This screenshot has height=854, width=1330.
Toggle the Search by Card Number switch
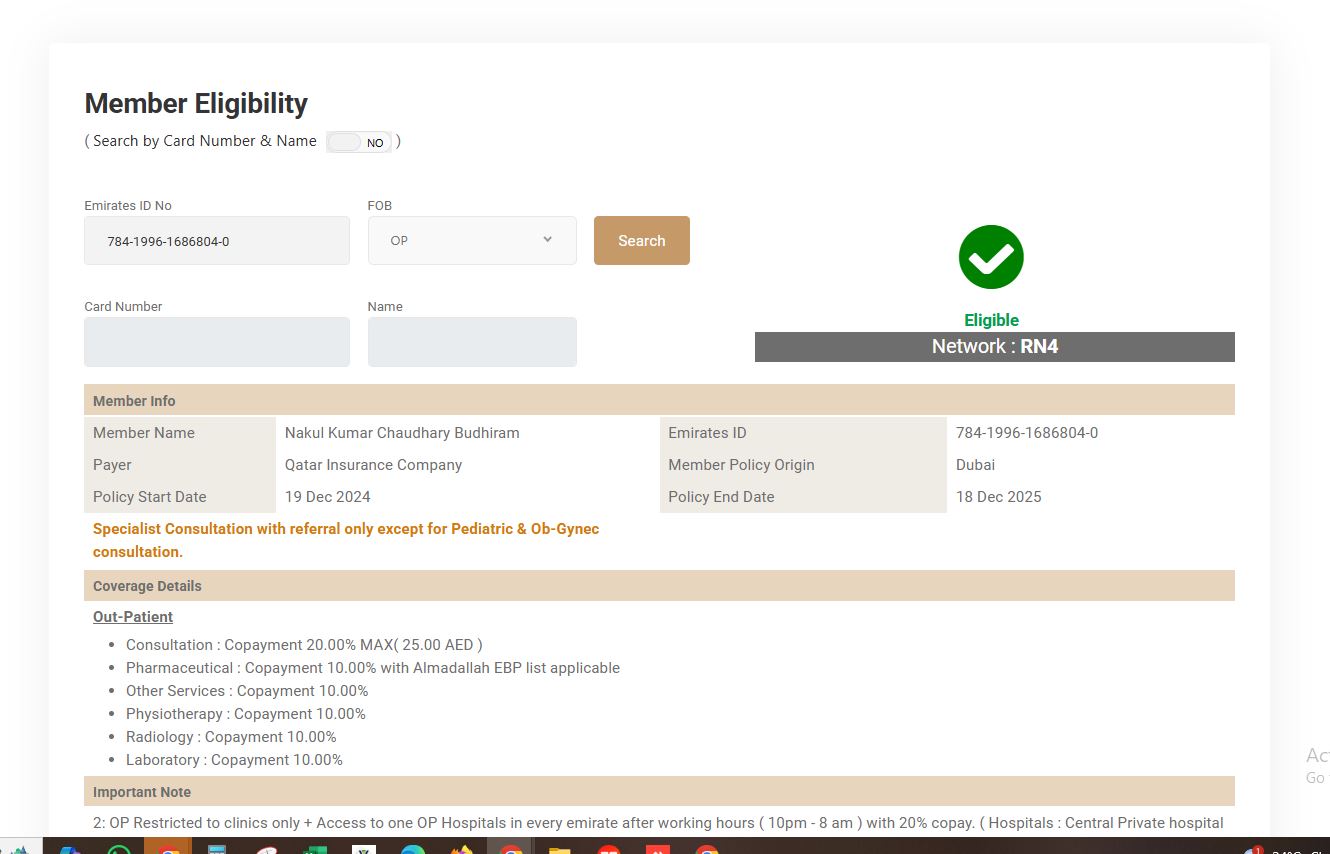(x=359, y=142)
